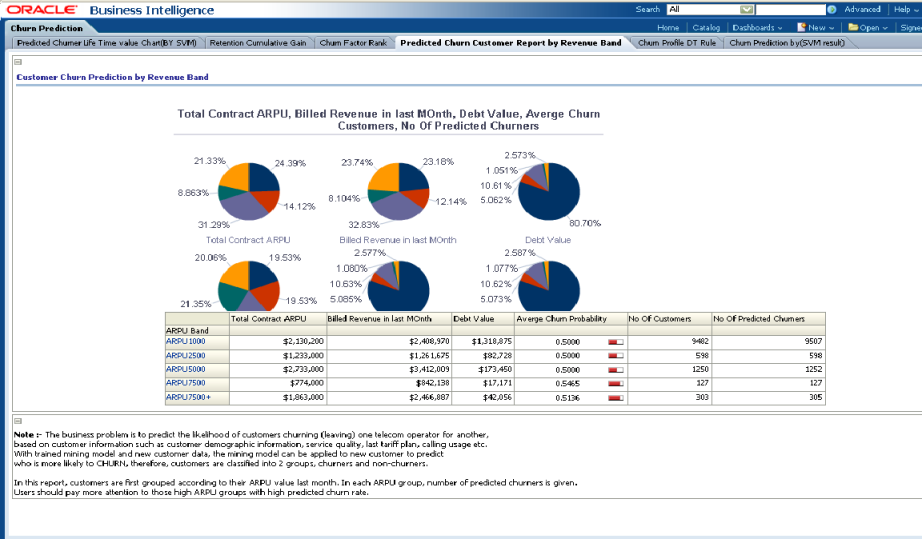The height and width of the screenshot is (539, 922).
Task: Drill into ARPU1000 band link
Action: click(185, 342)
